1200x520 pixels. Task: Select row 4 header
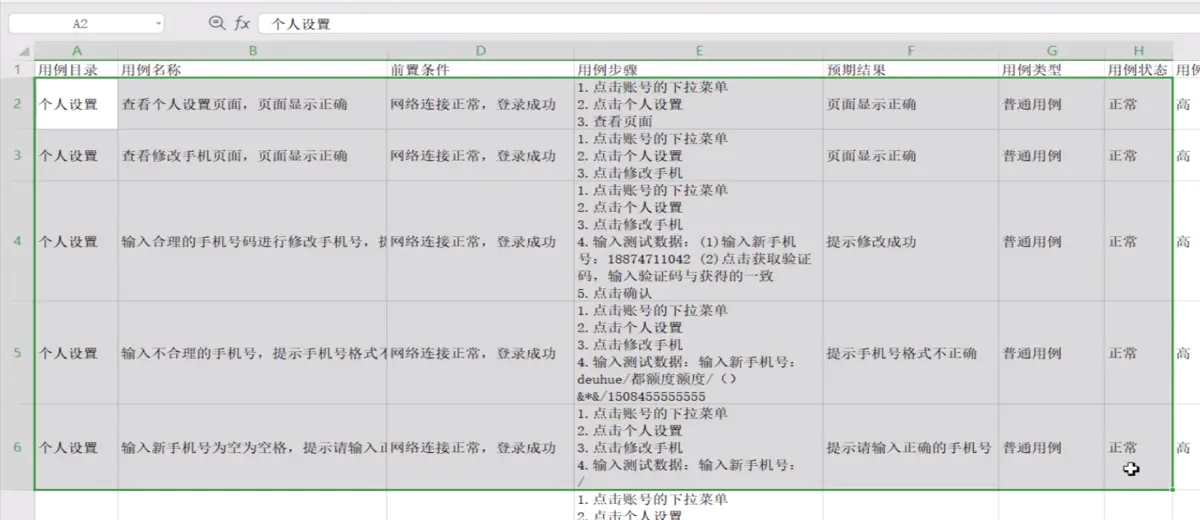click(x=17, y=241)
